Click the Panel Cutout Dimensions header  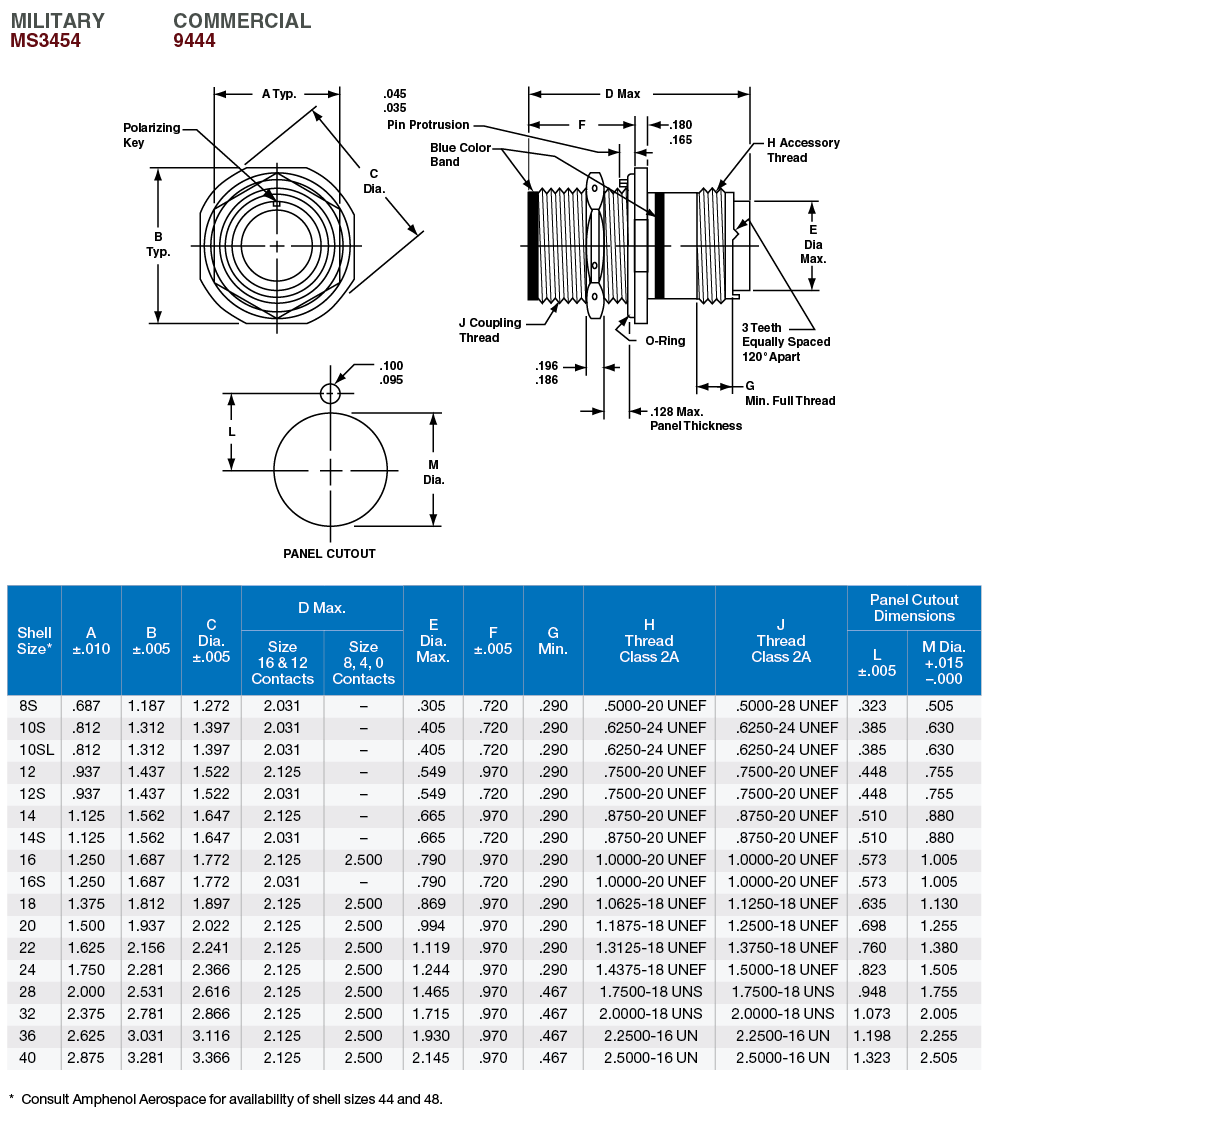coord(913,608)
